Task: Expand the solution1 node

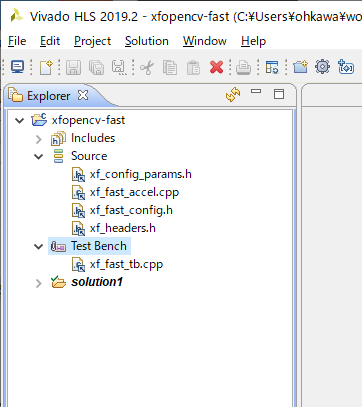Action: click(x=39, y=283)
